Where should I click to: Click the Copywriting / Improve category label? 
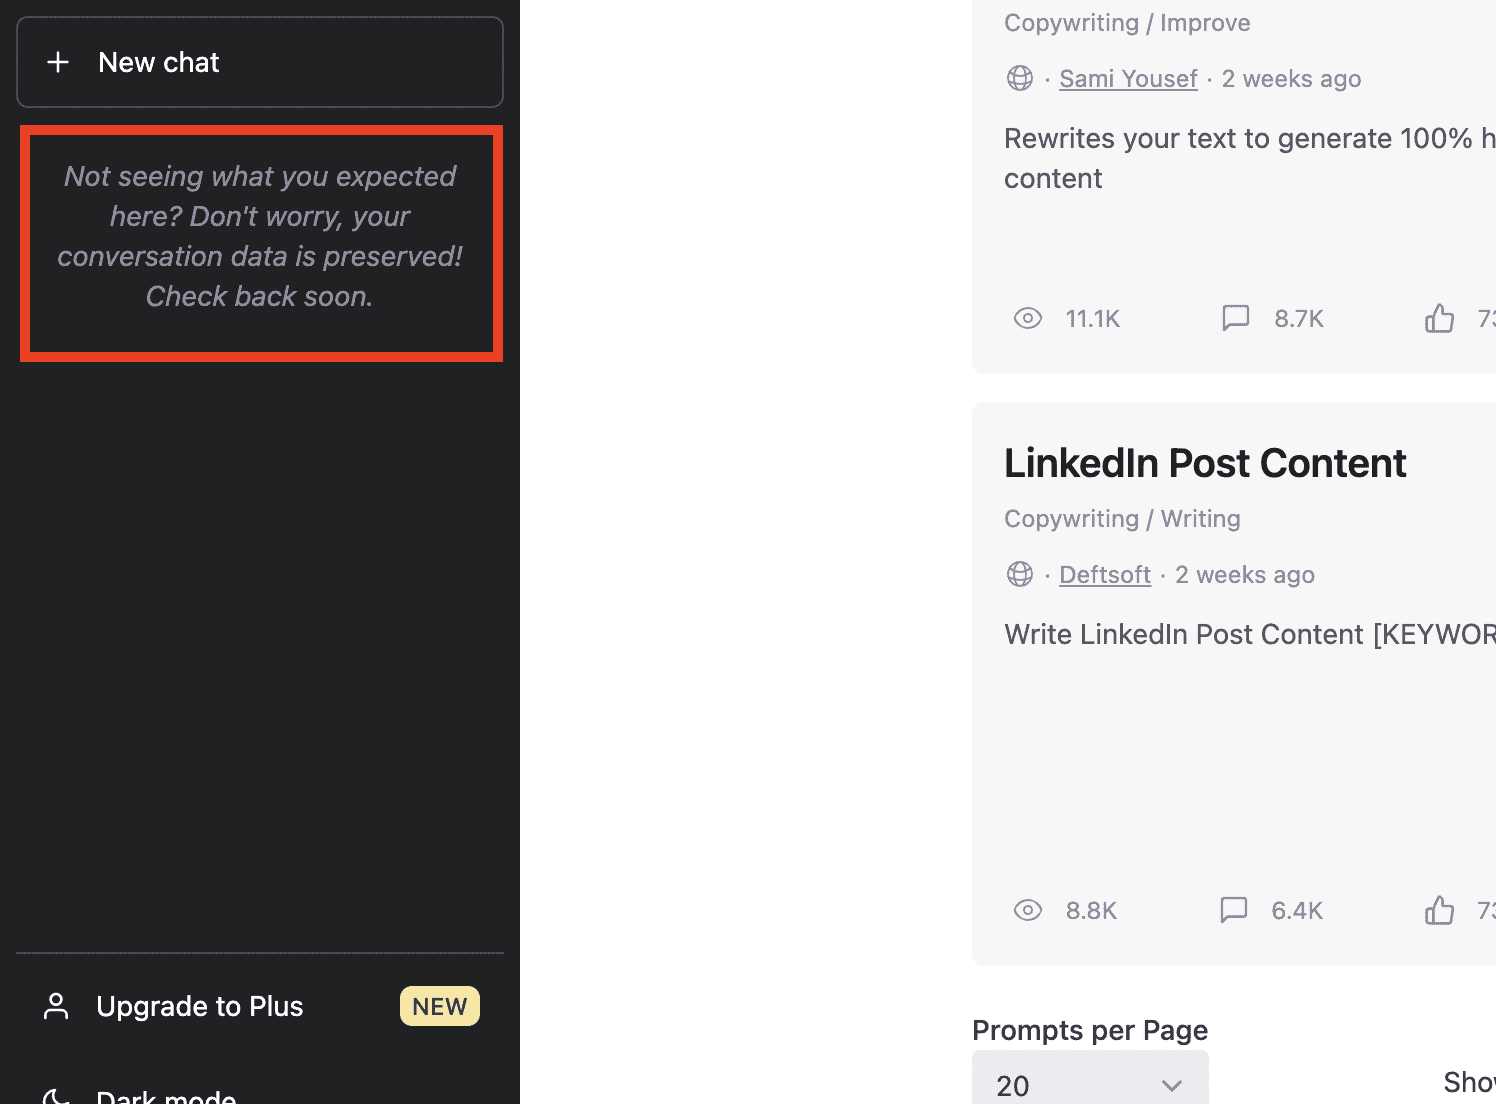[1127, 23]
